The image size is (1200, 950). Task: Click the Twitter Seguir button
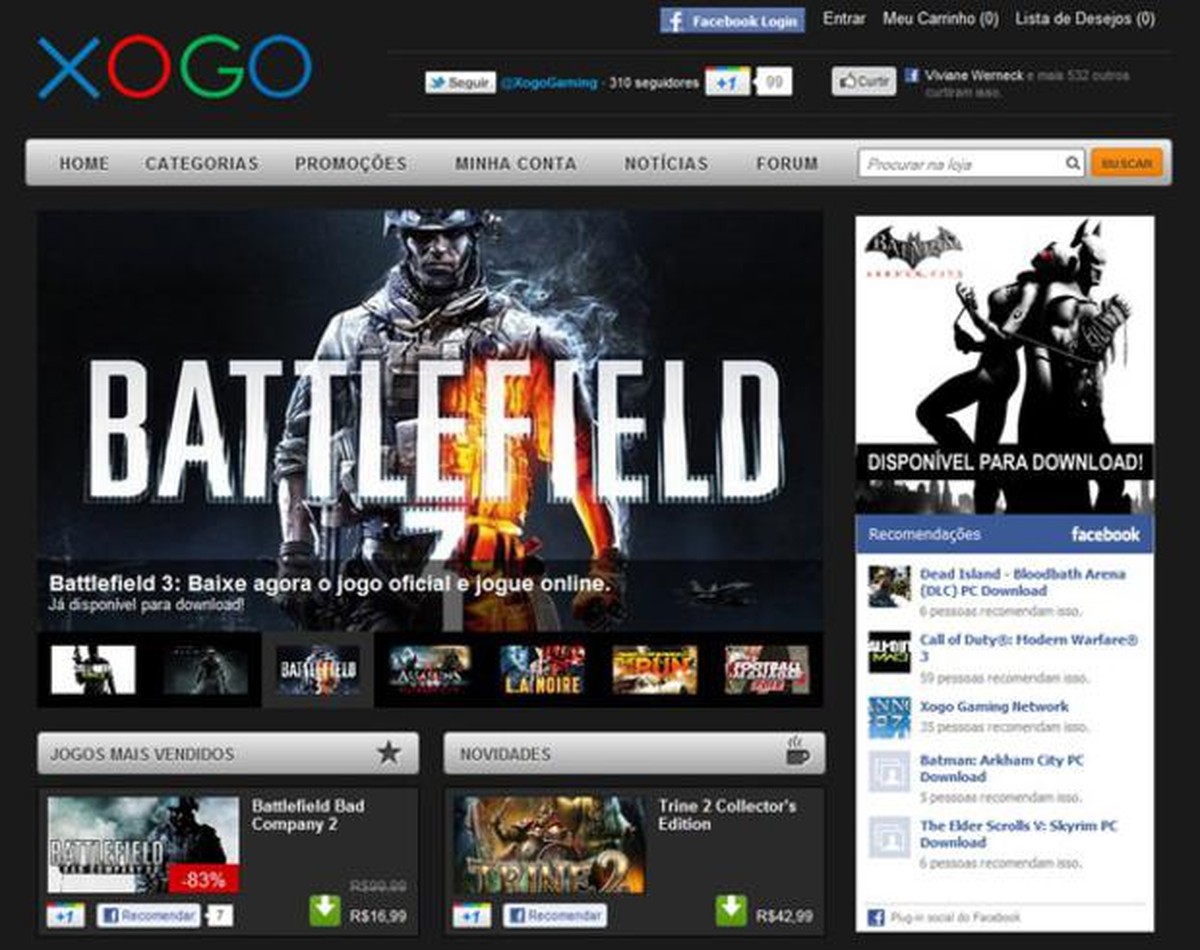coord(460,83)
